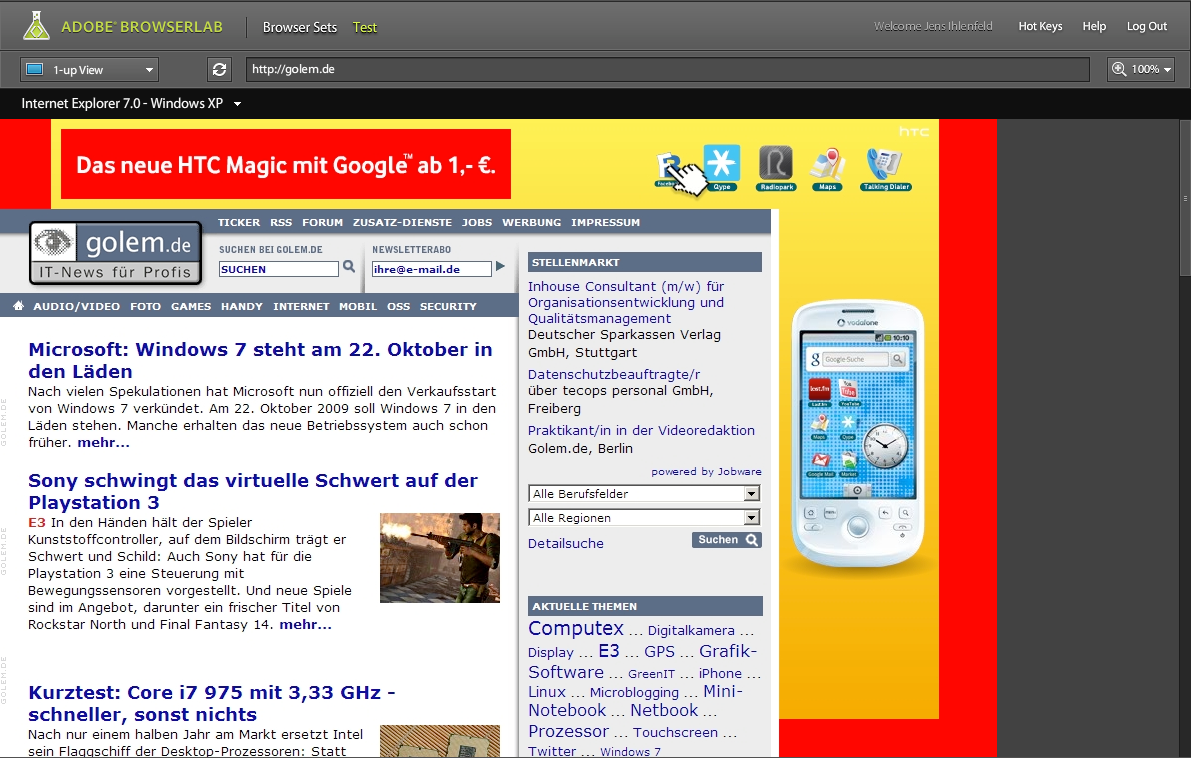The image size is (1191, 758).
Task: Click the ihre@e-mail.de newsletter field
Action: [431, 269]
